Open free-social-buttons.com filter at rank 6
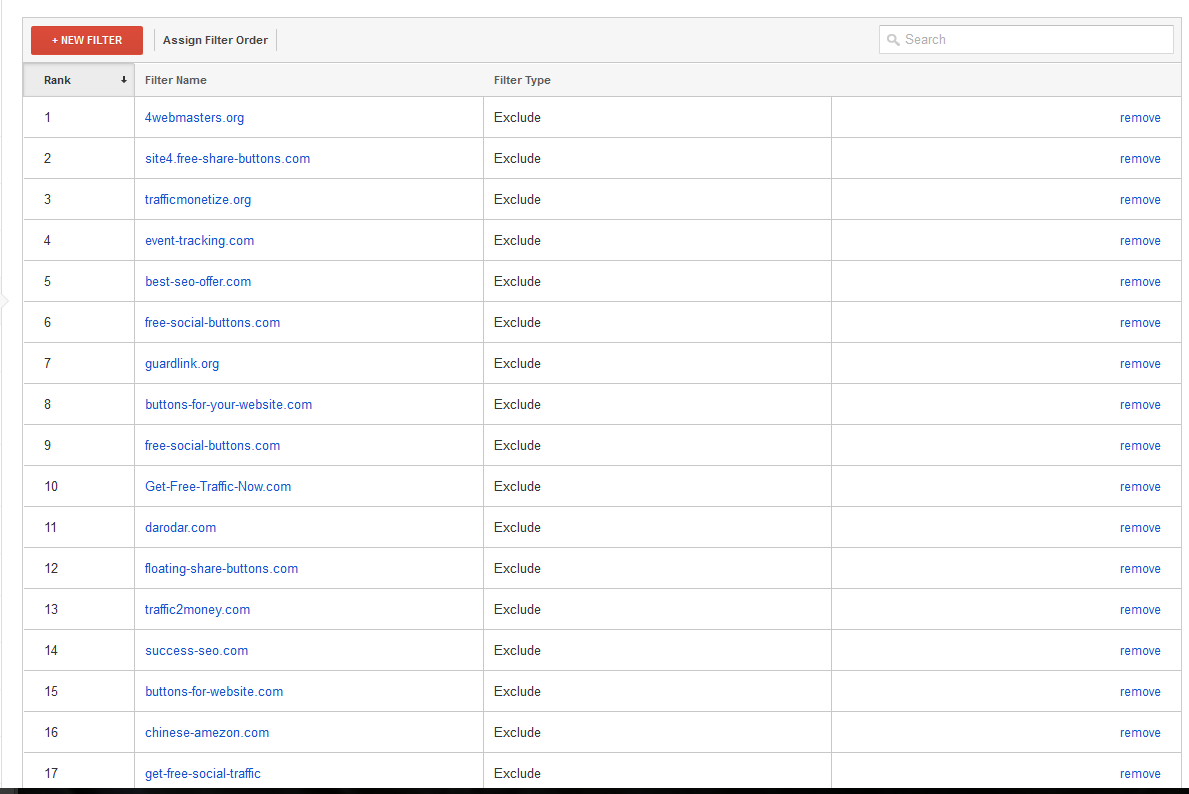The height and width of the screenshot is (794, 1189). pyautogui.click(x=212, y=322)
